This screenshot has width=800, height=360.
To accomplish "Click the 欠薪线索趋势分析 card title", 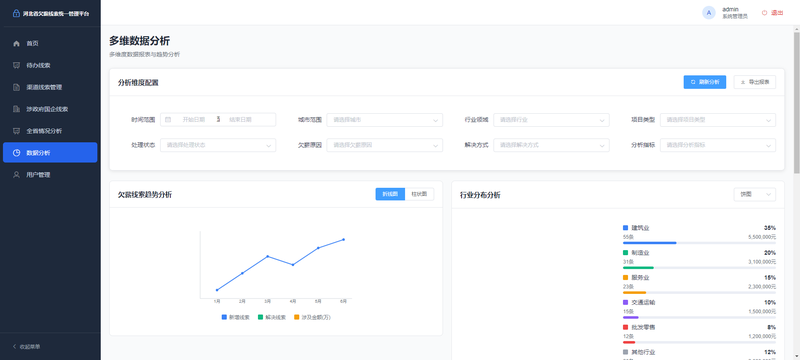I will [145, 195].
